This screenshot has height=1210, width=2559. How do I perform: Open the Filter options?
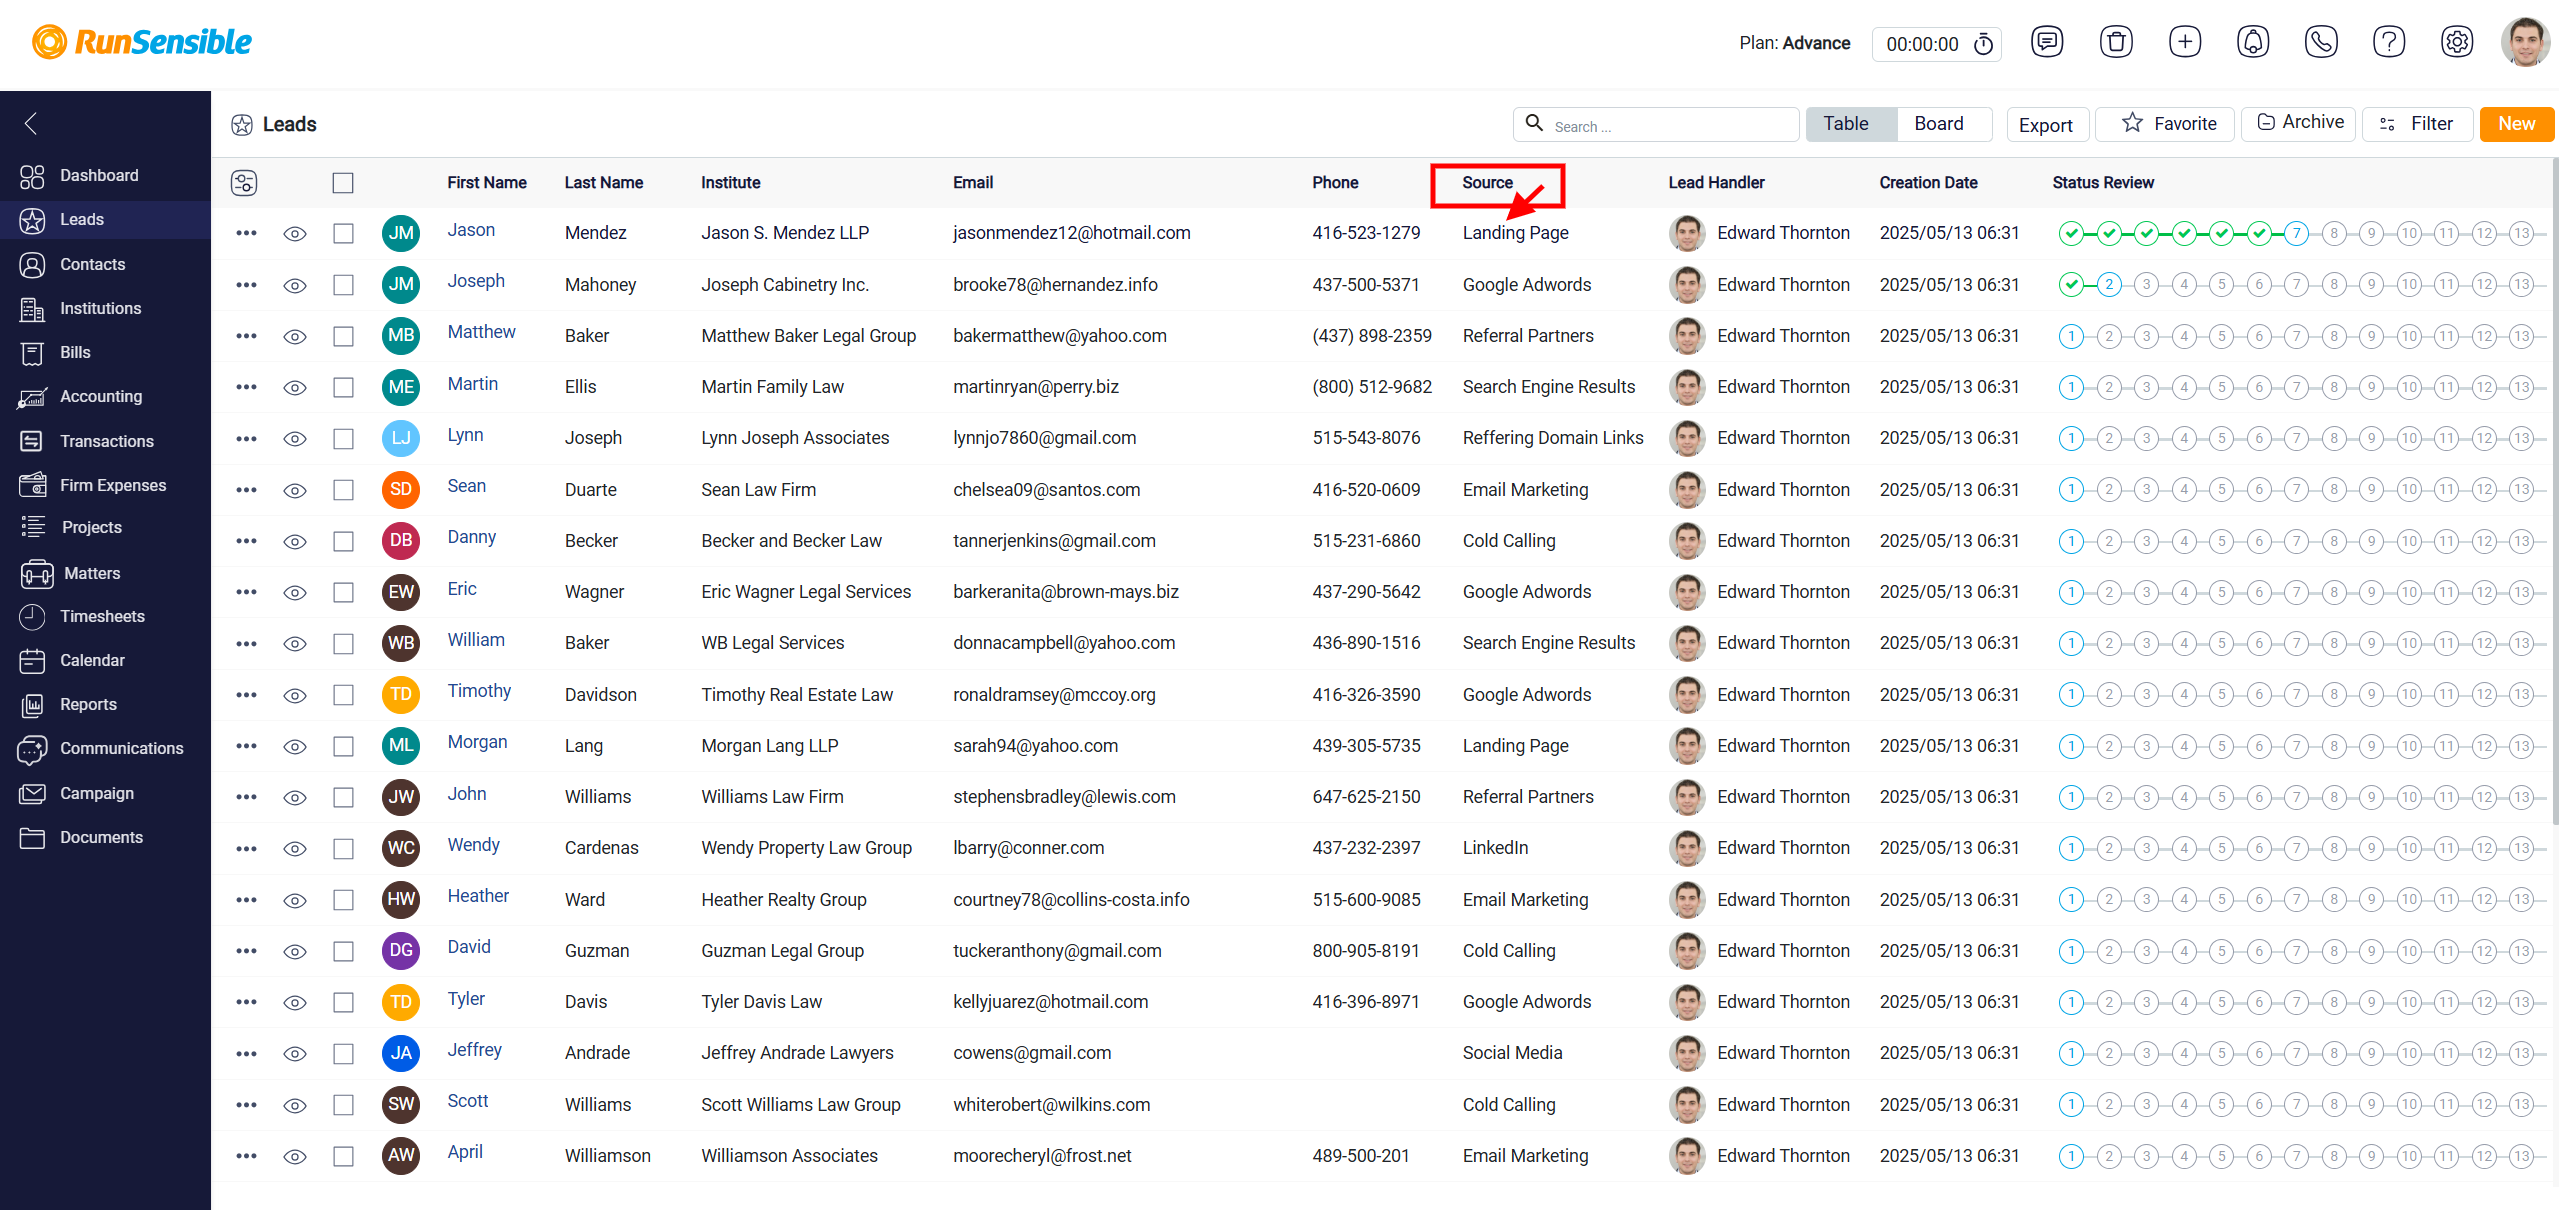coord(2417,124)
